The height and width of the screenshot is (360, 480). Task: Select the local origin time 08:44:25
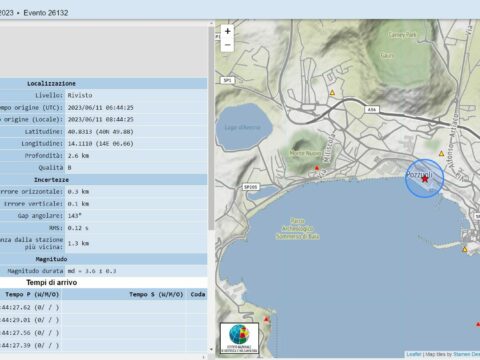pyautogui.click(x=101, y=119)
